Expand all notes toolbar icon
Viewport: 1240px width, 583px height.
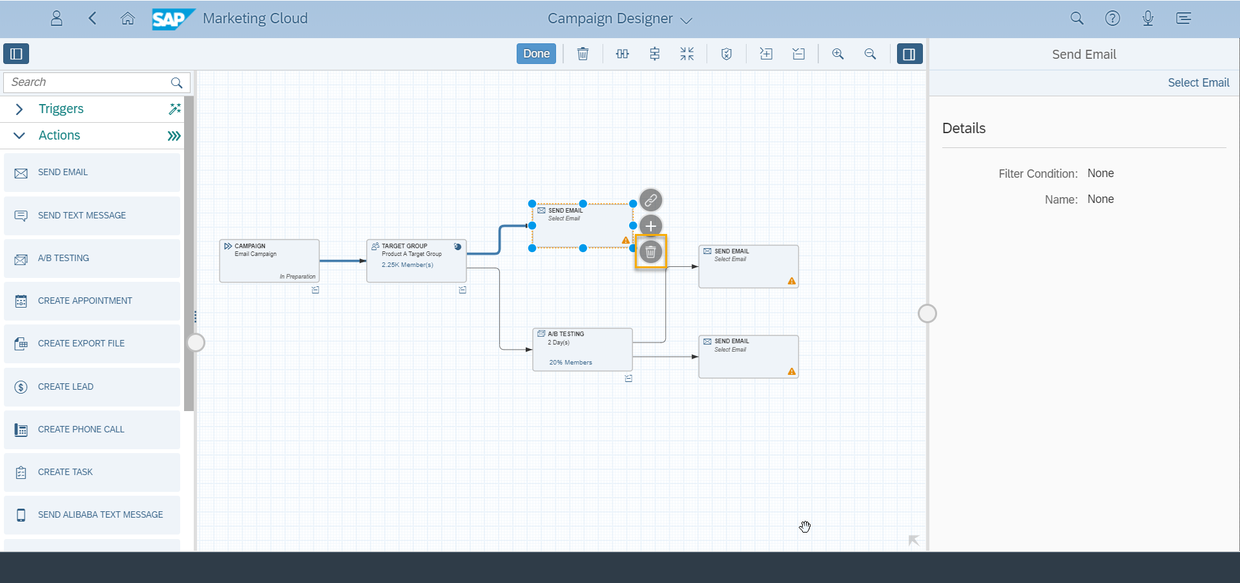click(766, 54)
